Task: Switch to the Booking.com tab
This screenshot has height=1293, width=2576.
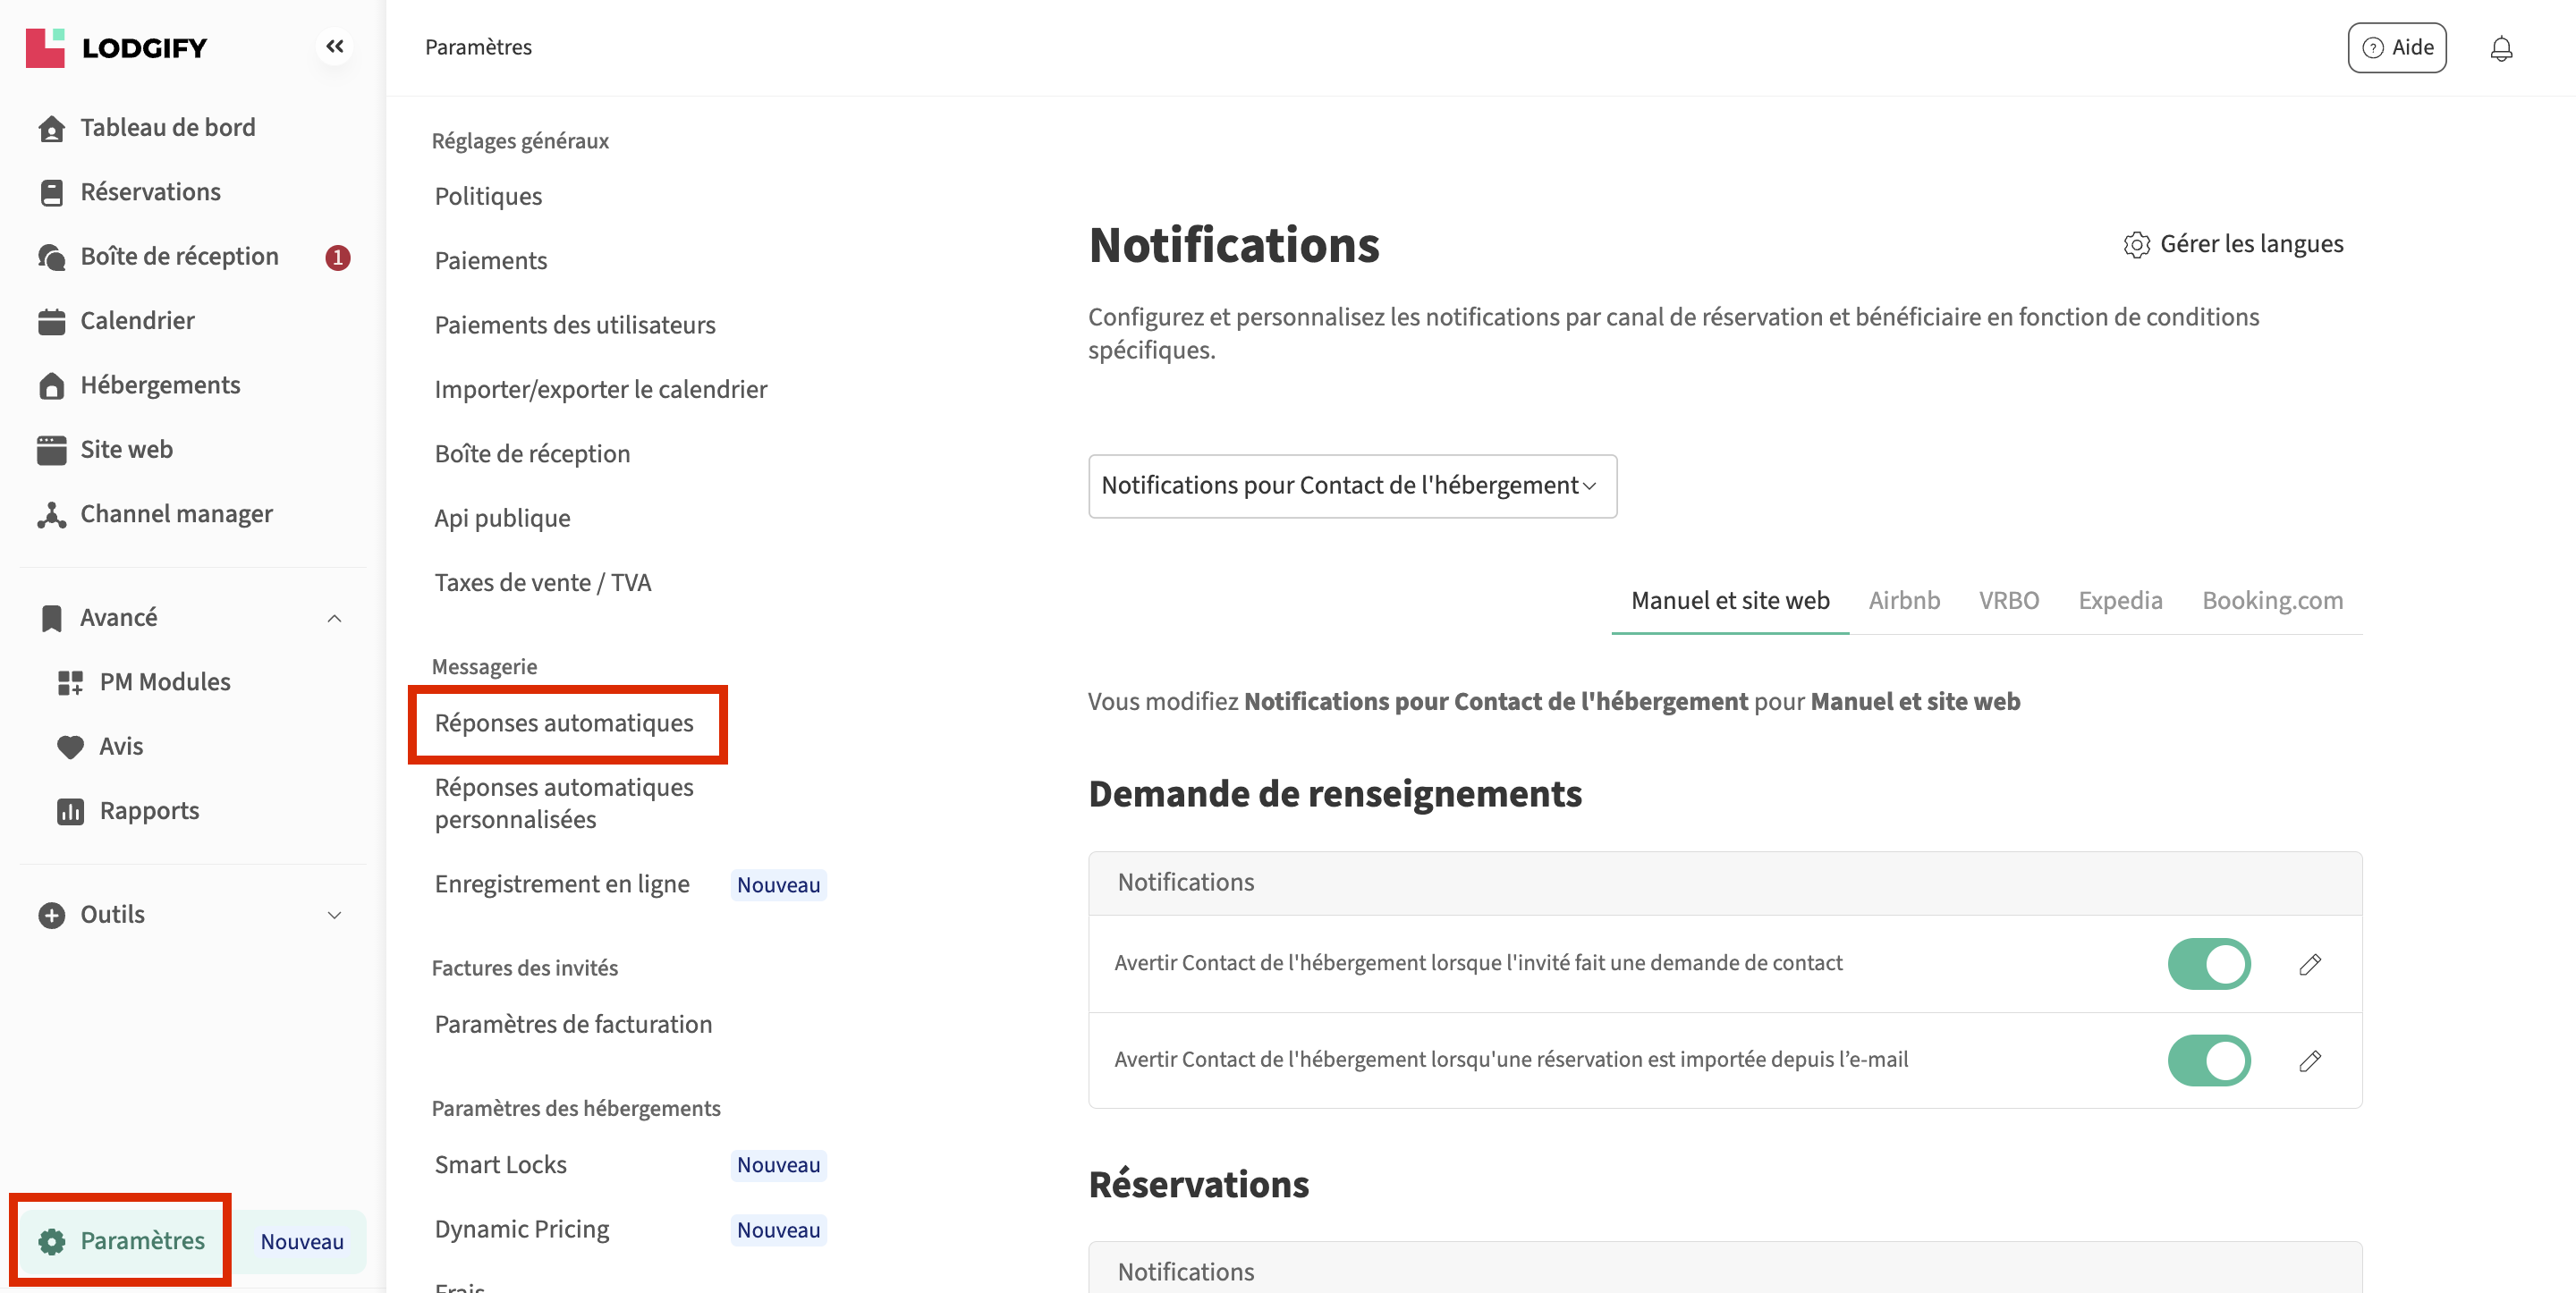Action: pyautogui.click(x=2271, y=601)
